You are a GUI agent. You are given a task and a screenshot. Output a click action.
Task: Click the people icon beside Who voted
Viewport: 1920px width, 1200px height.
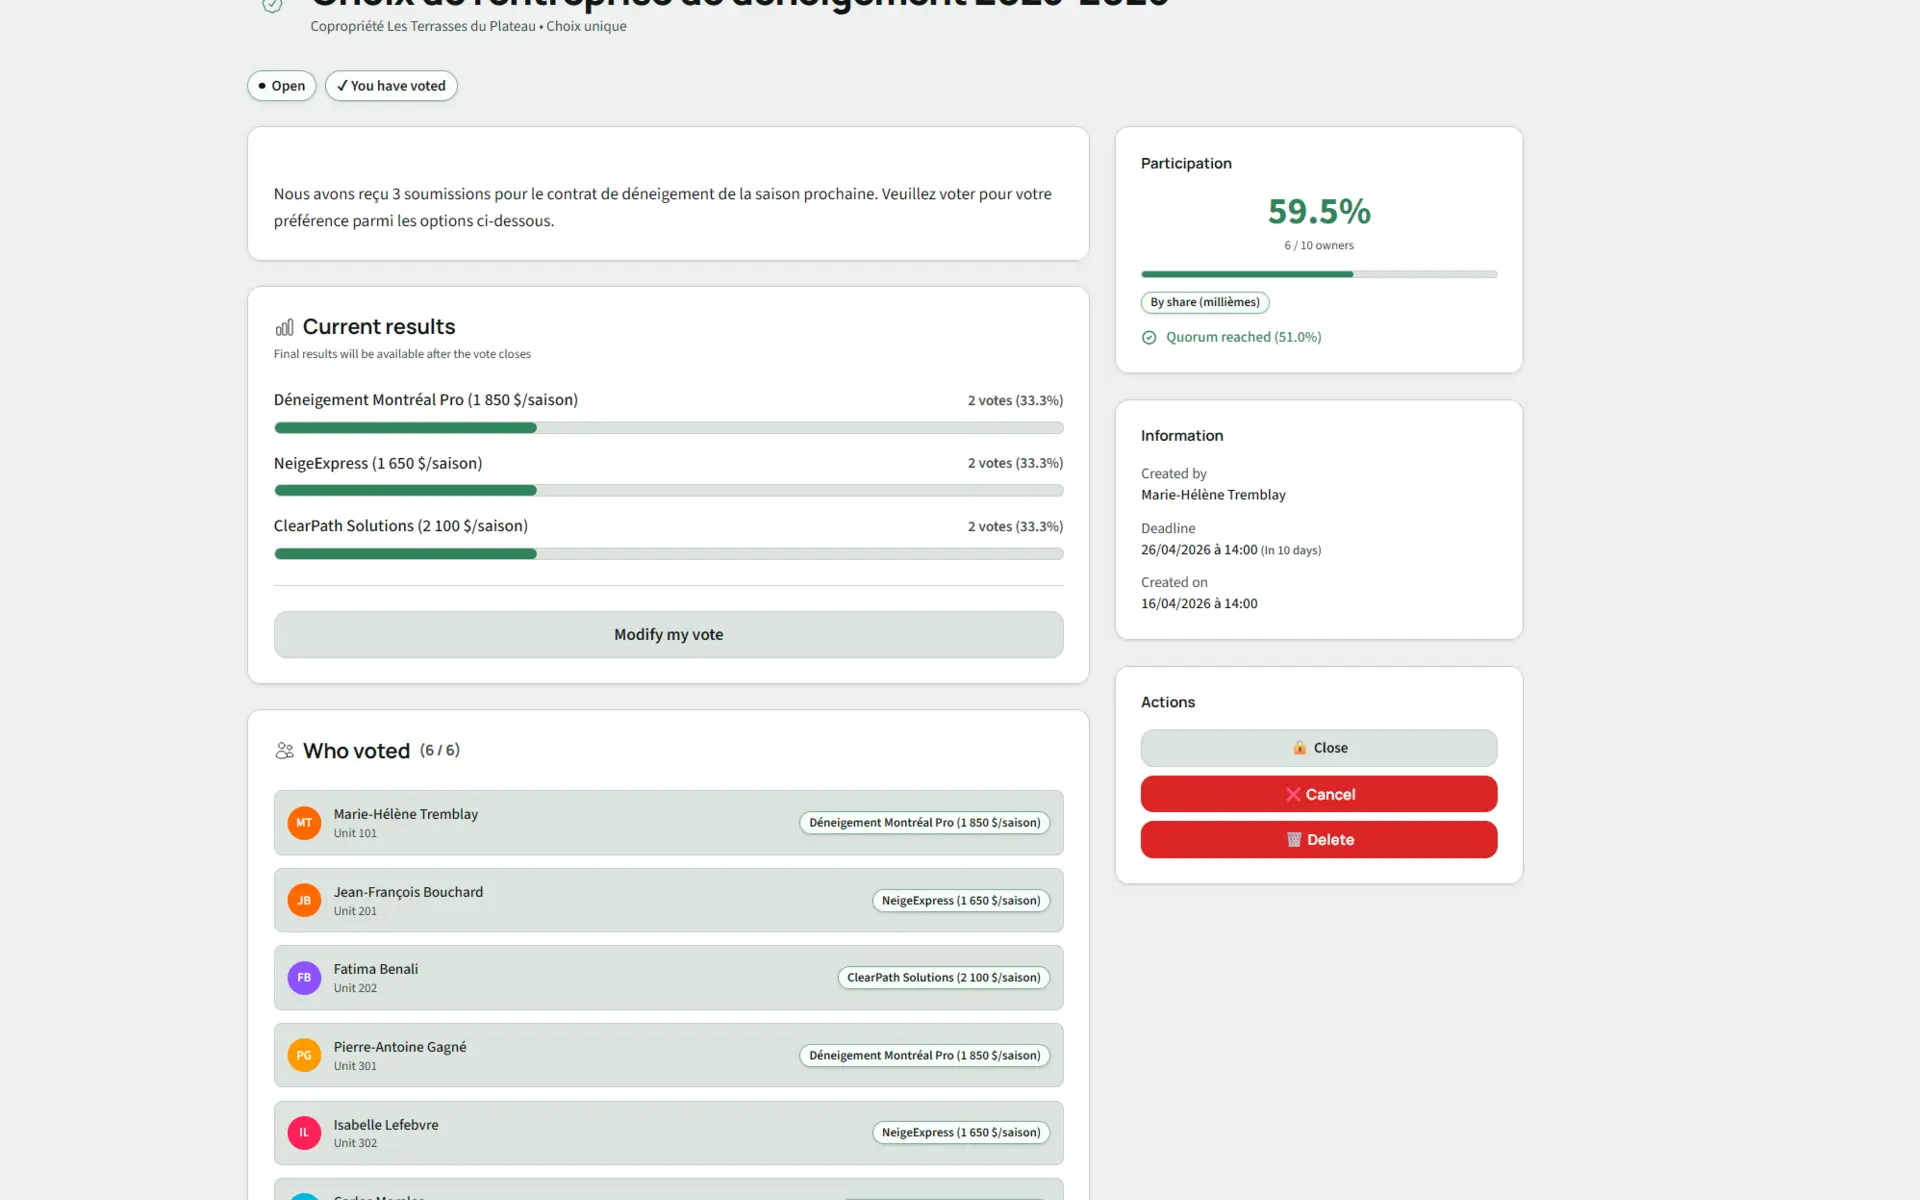[x=284, y=750]
